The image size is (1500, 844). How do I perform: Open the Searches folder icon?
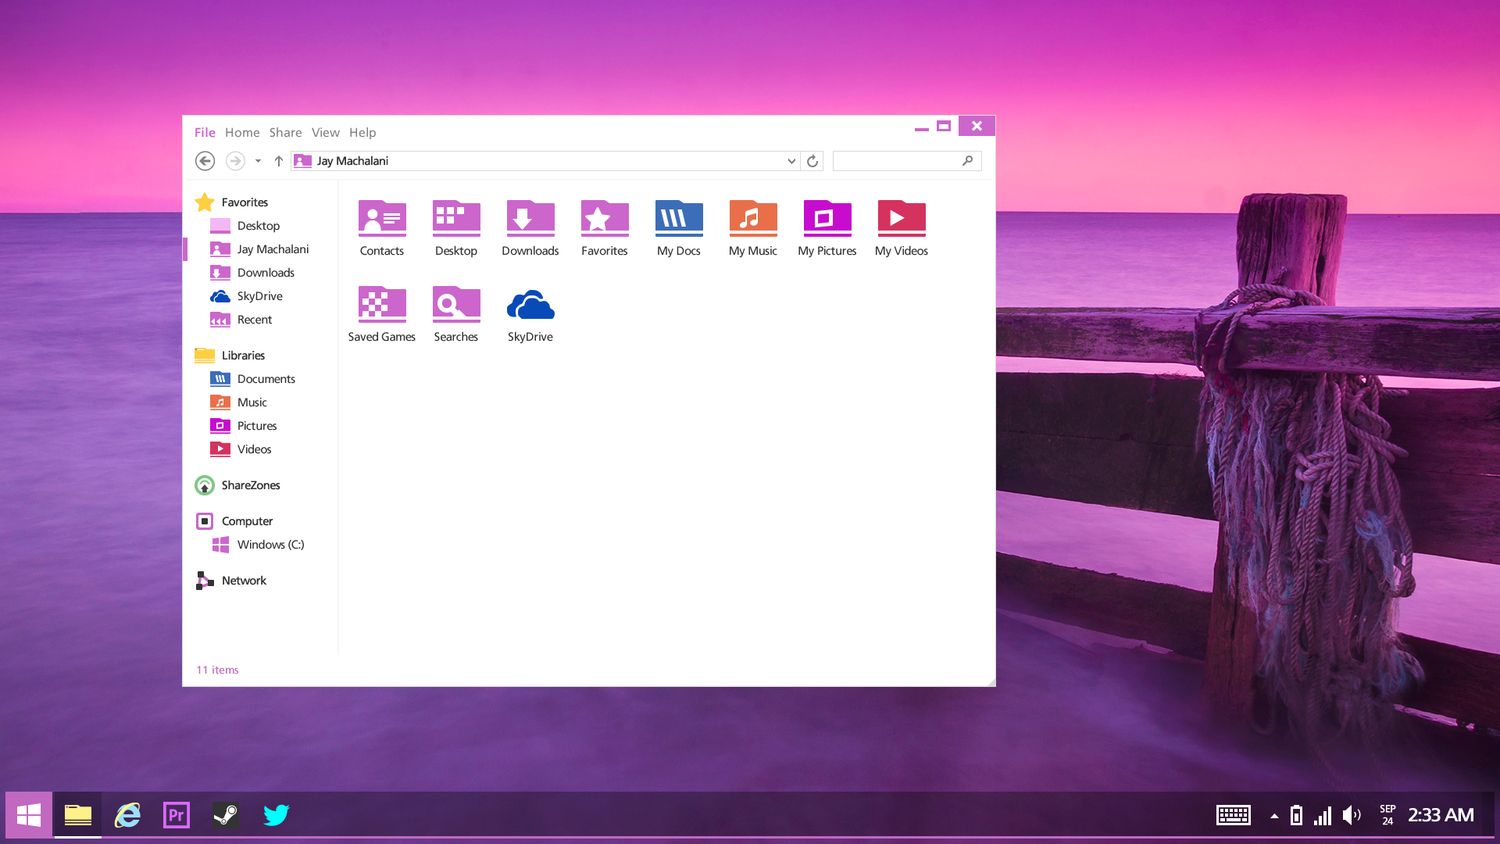[456, 304]
